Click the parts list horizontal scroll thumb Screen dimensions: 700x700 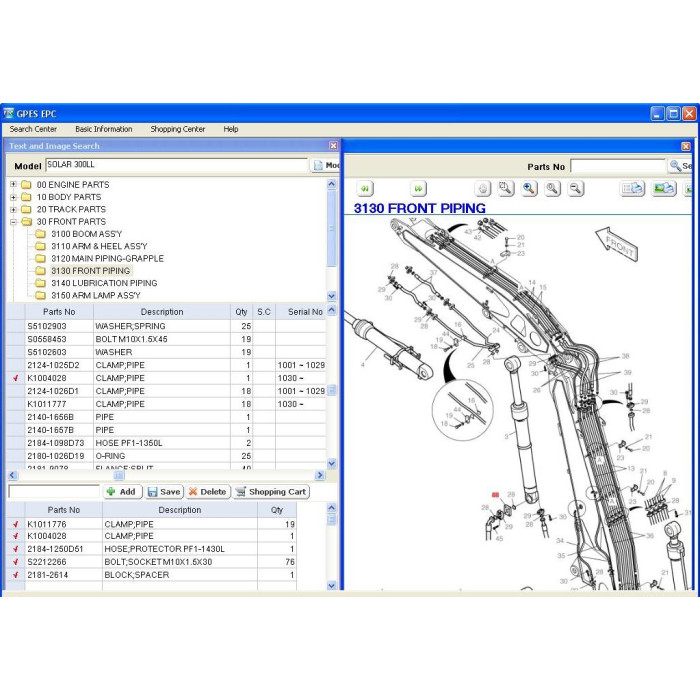coord(119,475)
